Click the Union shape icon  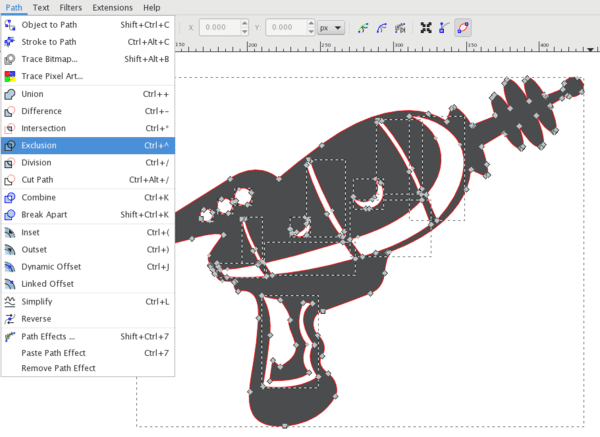click(10, 94)
